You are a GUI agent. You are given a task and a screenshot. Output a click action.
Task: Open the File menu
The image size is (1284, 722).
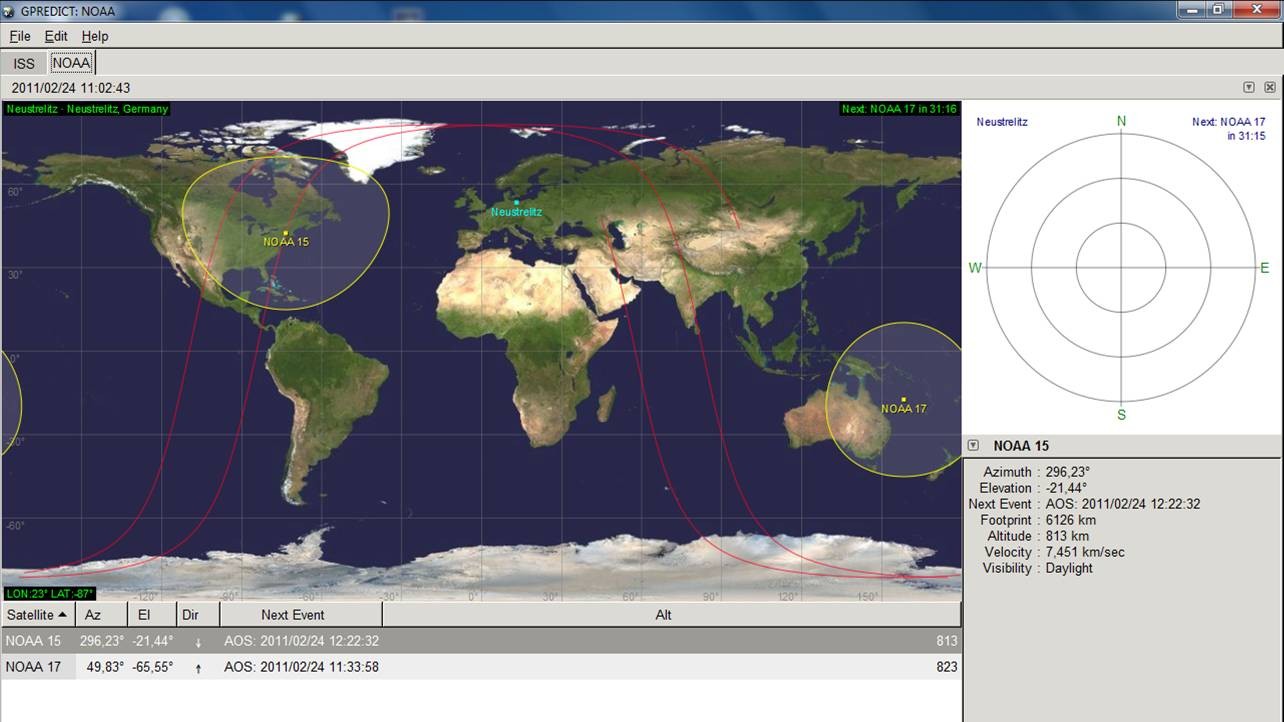click(x=20, y=36)
